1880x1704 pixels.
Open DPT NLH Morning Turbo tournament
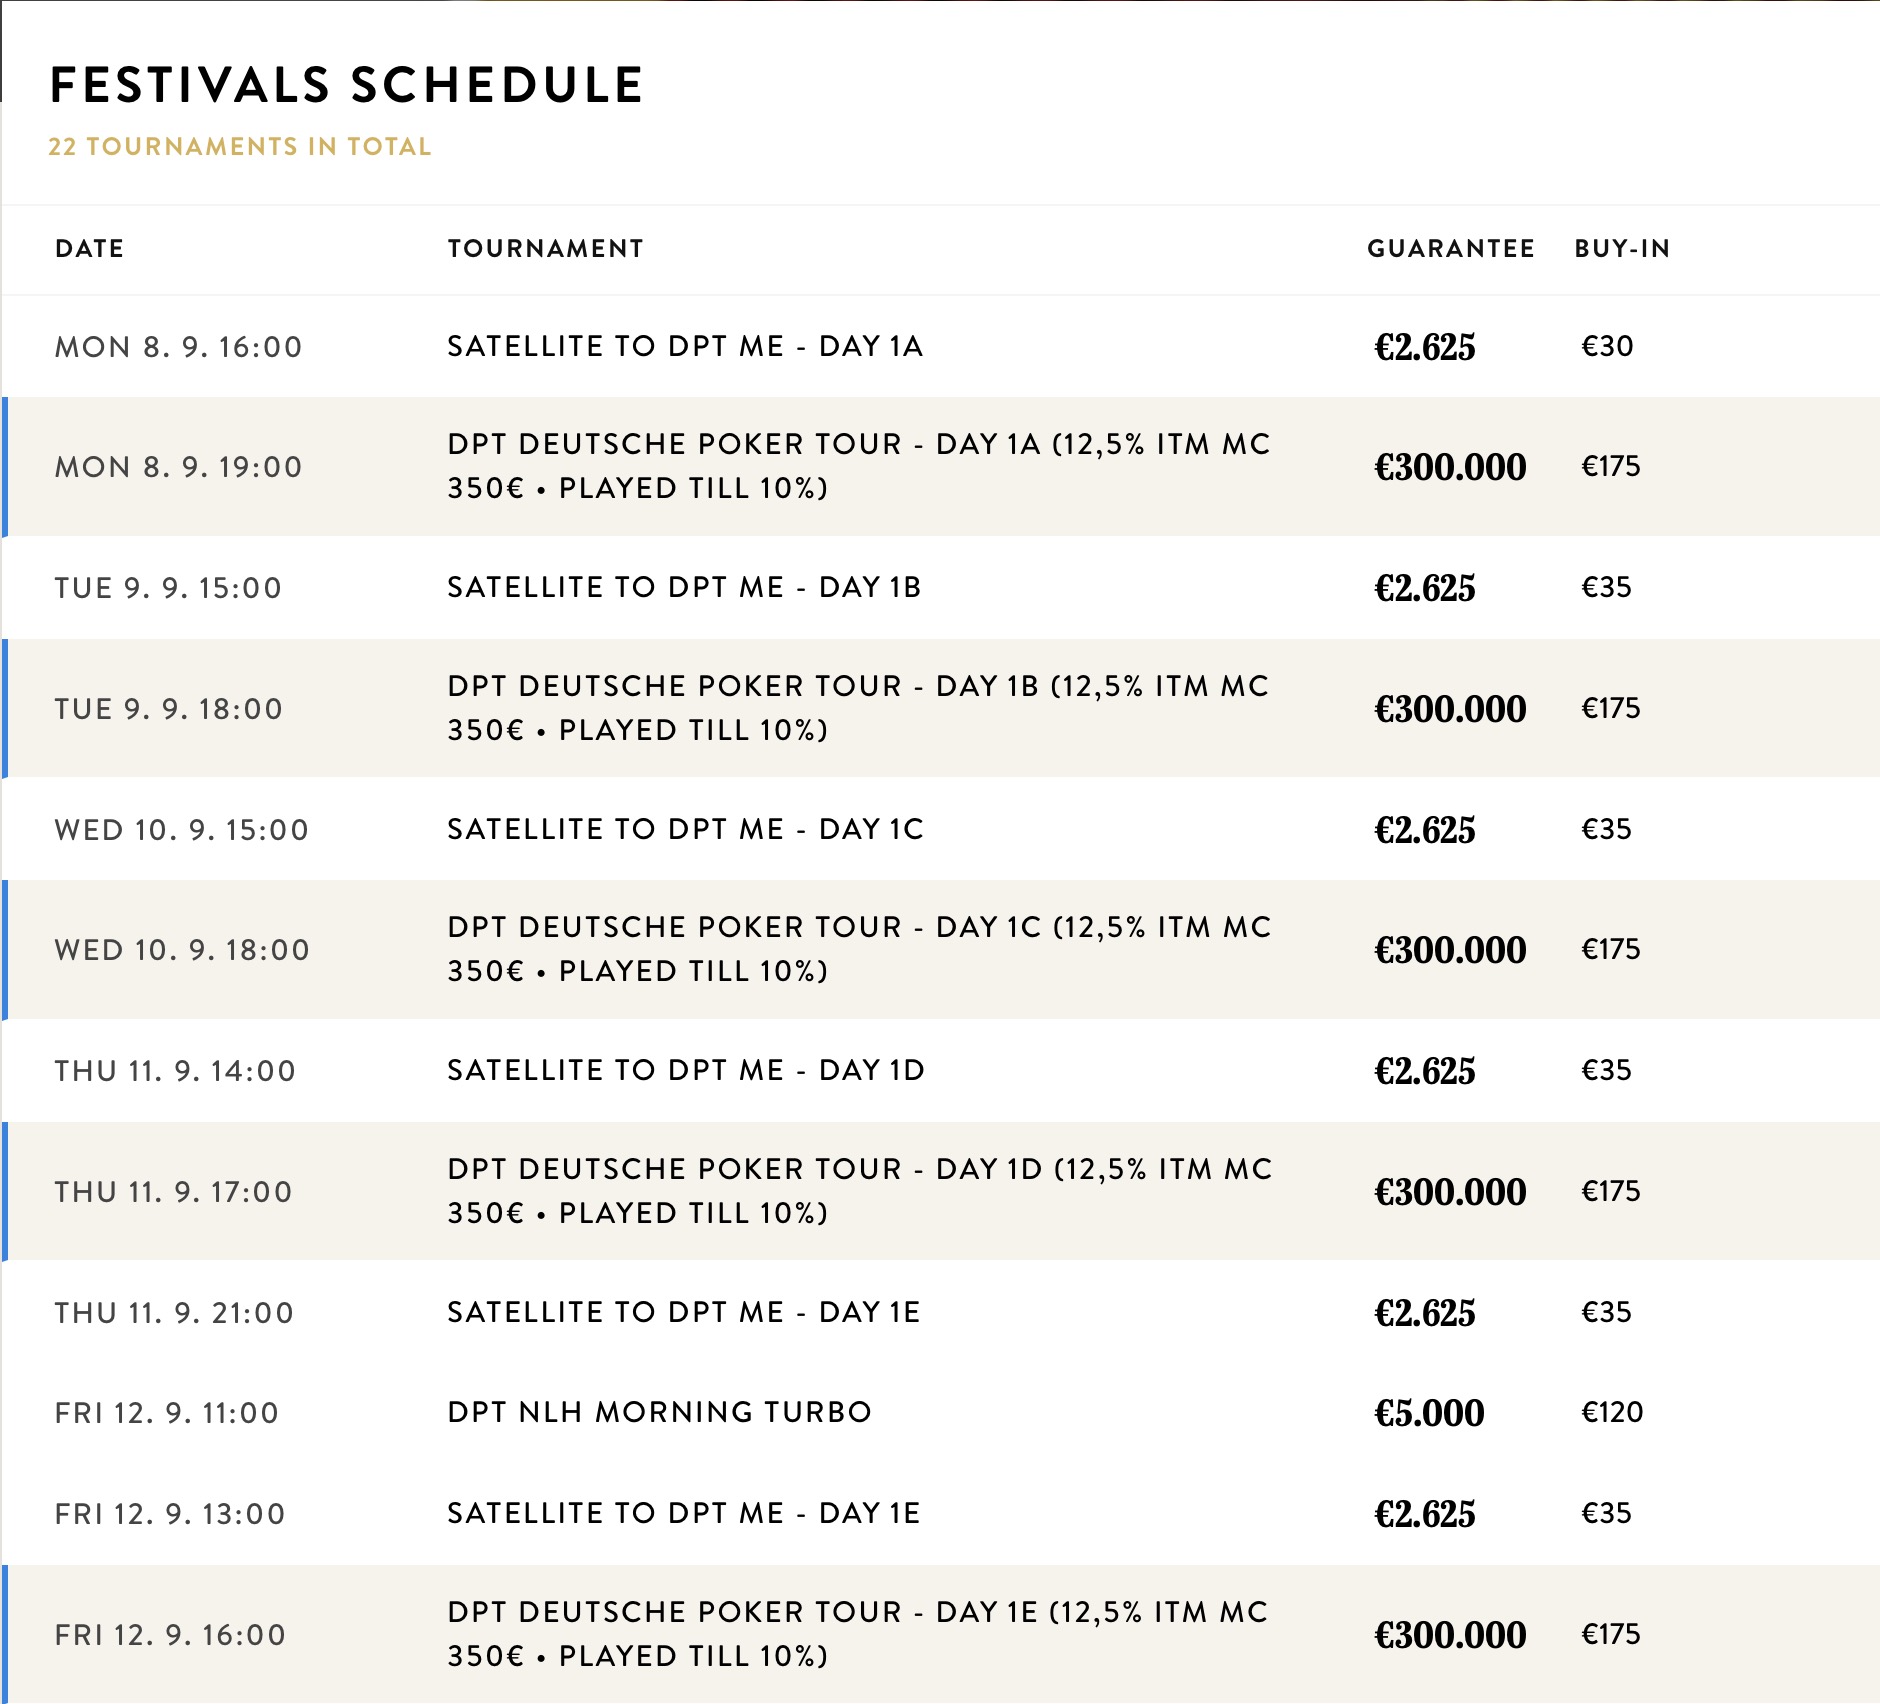659,1412
